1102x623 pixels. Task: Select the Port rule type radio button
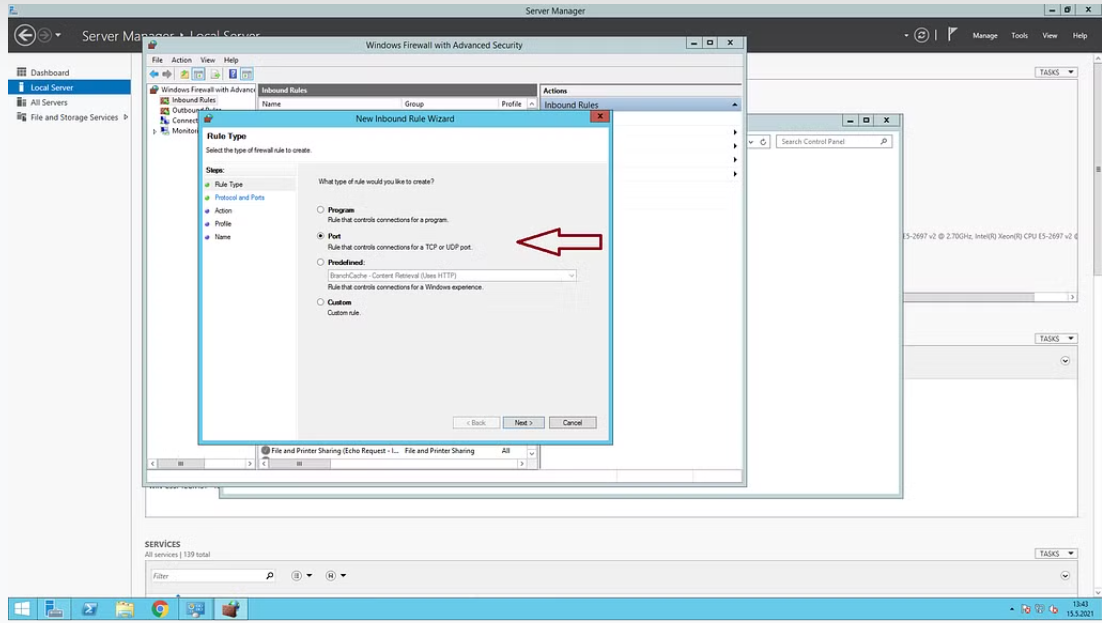(320, 236)
